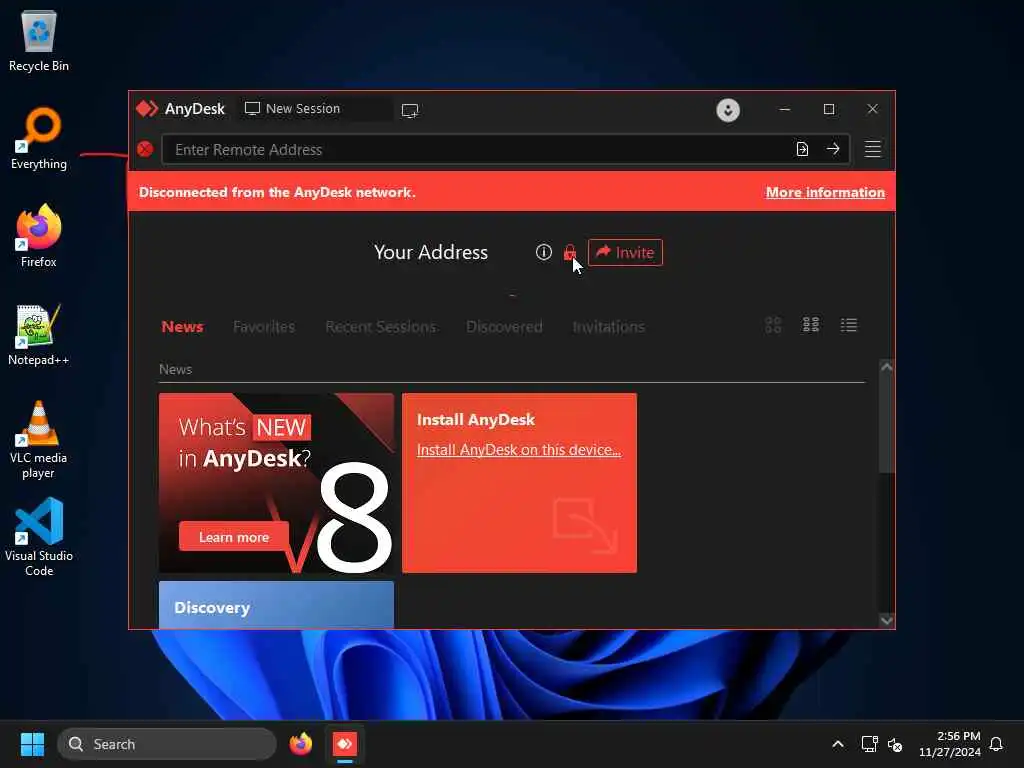Viewport: 1024px width, 768px height.
Task: Select the News tab
Action: pos(182,327)
